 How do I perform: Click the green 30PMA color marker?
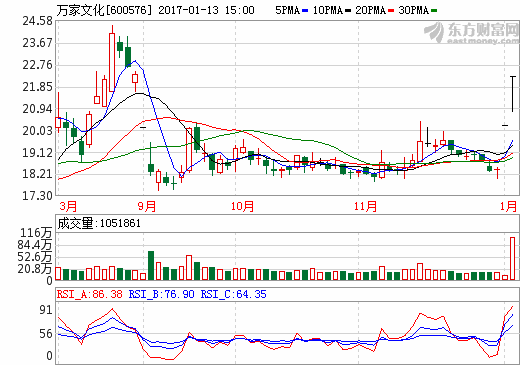(x=434, y=11)
